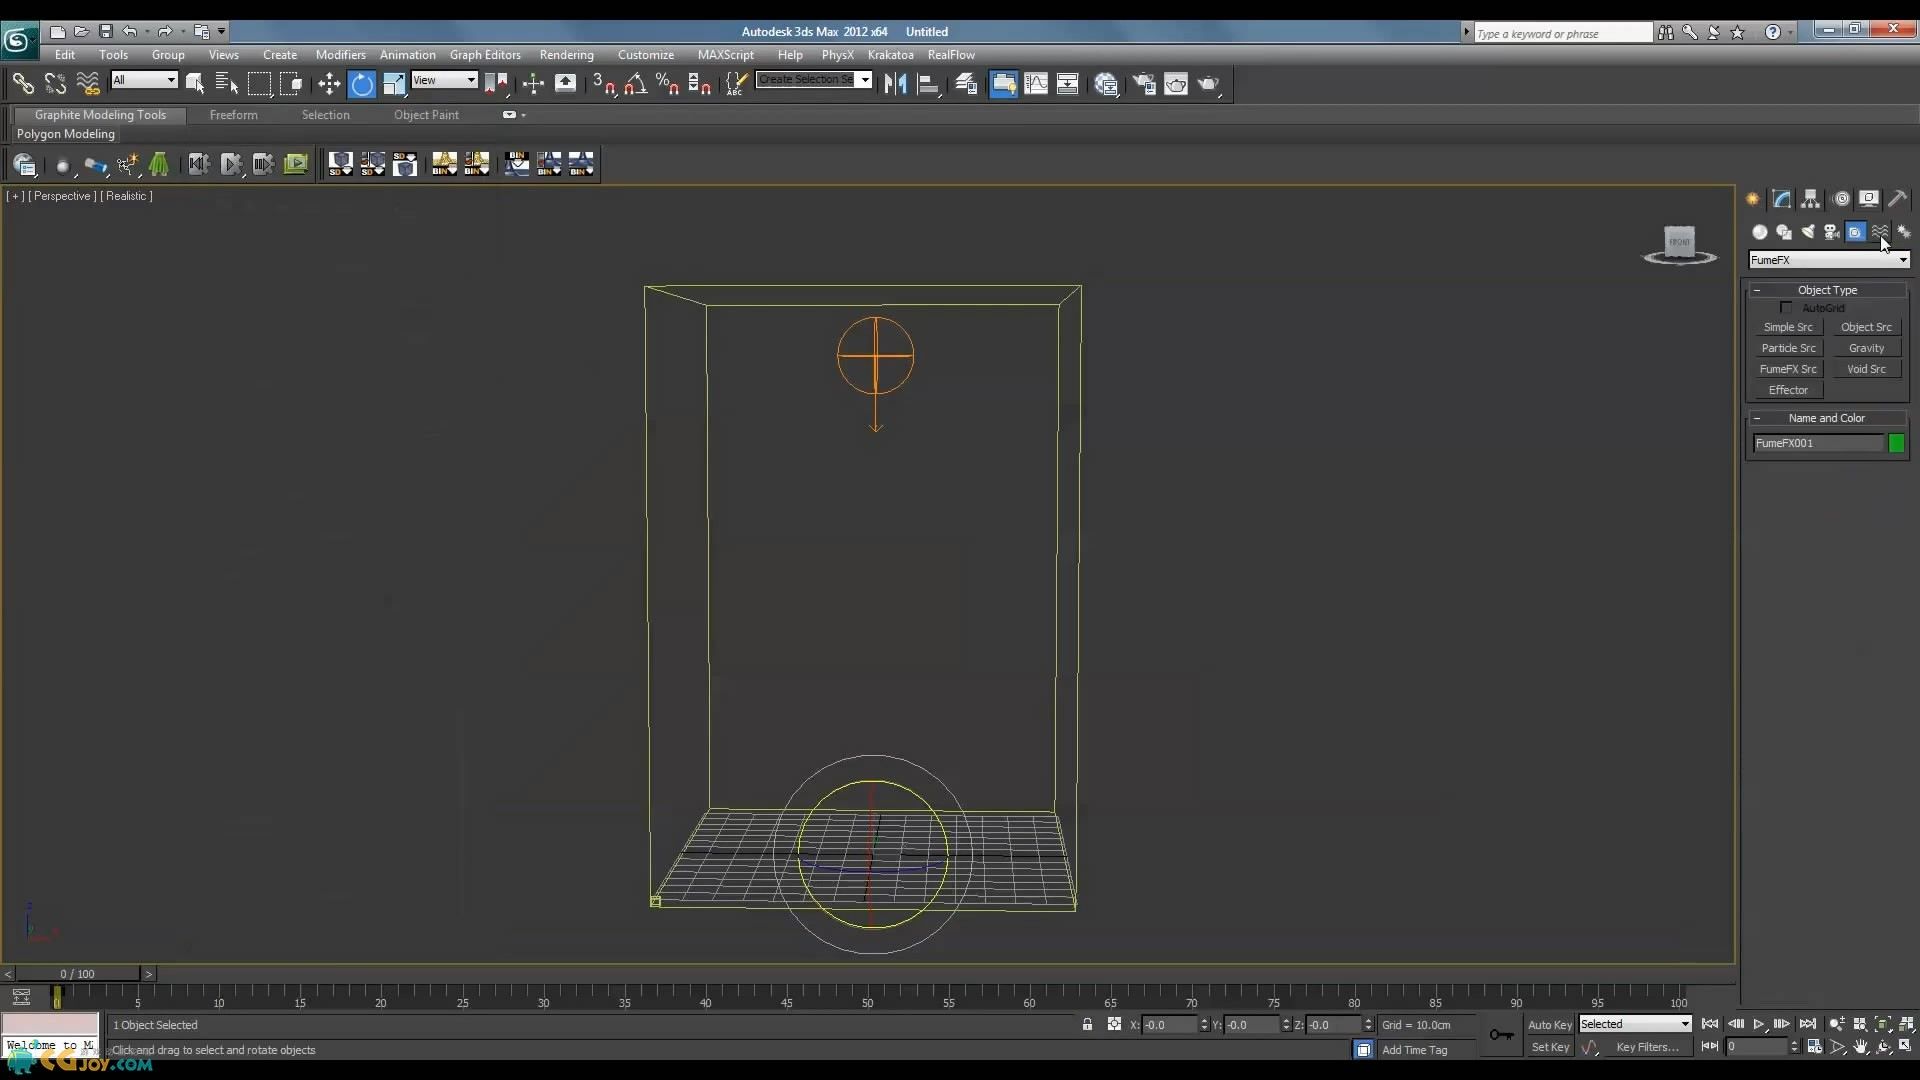
Task: Open the Modifiers menu
Action: pyautogui.click(x=339, y=54)
